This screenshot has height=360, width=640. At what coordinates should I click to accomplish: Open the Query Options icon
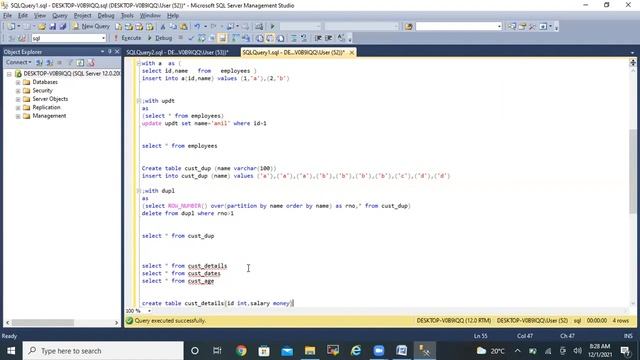coord(212,38)
